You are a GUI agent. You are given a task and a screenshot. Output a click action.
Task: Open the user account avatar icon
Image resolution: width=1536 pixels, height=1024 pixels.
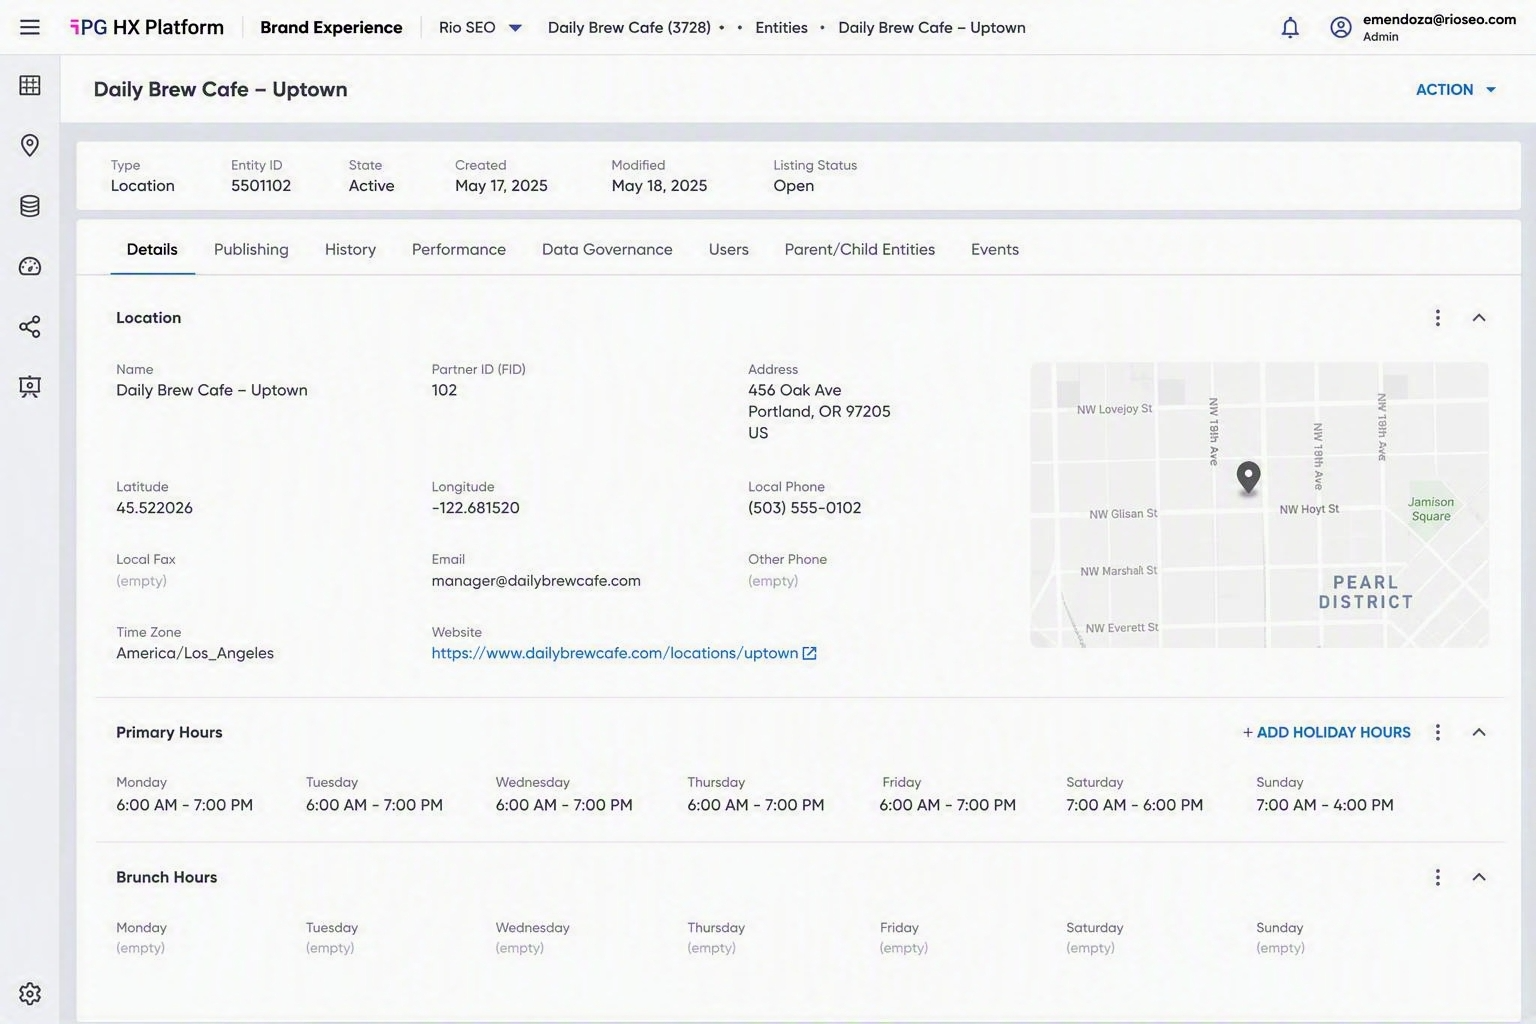click(x=1341, y=27)
